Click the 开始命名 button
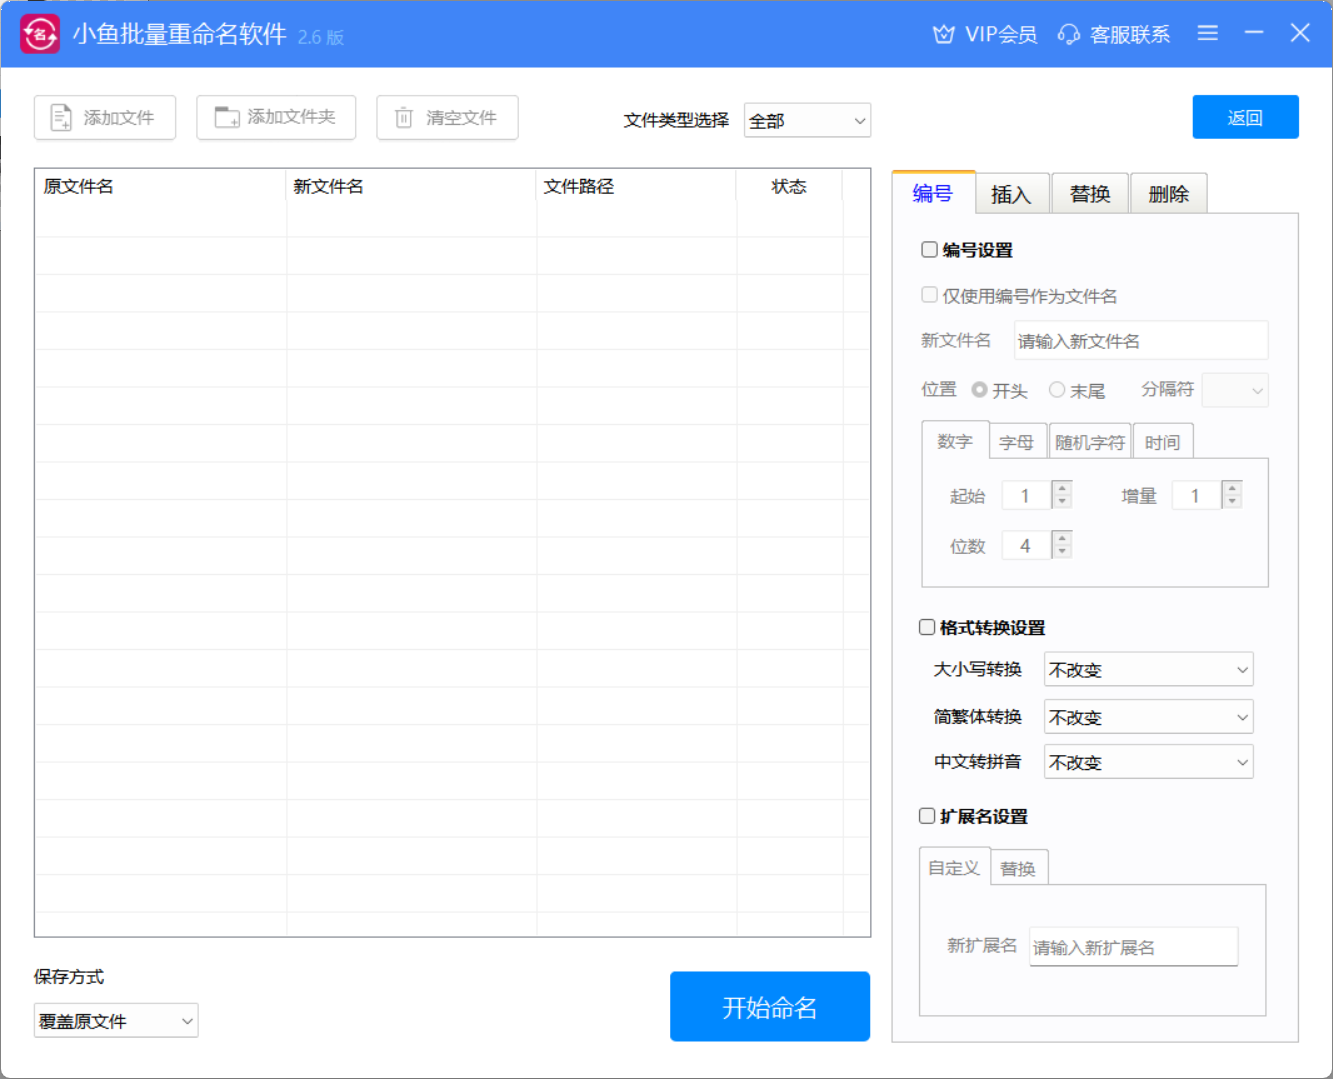The height and width of the screenshot is (1079, 1333). click(x=769, y=1006)
